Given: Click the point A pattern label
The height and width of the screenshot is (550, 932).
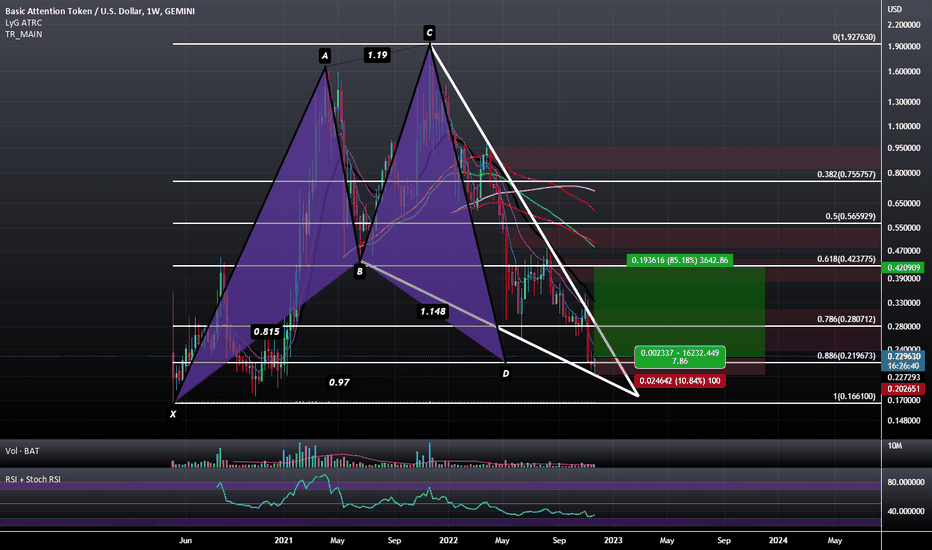Looking at the screenshot, I should pos(325,56).
